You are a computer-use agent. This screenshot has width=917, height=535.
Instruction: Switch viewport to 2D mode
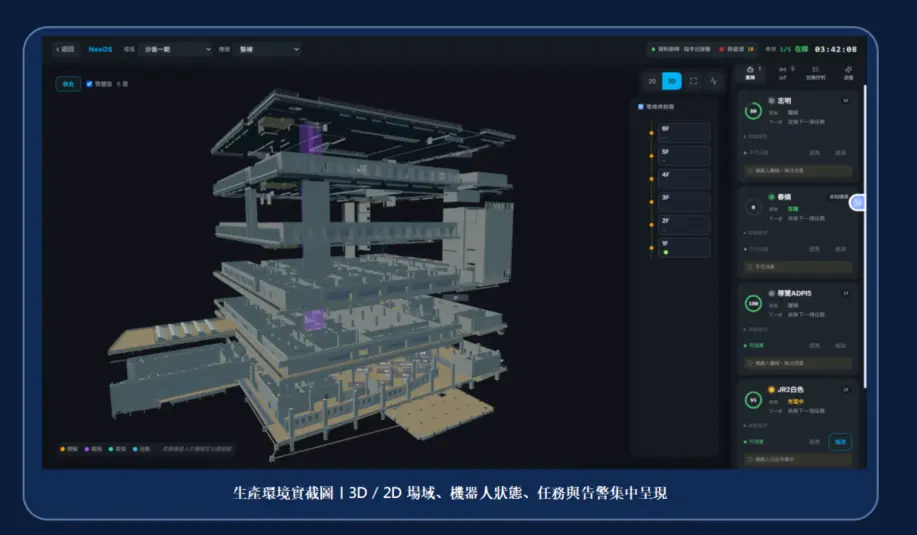[652, 81]
